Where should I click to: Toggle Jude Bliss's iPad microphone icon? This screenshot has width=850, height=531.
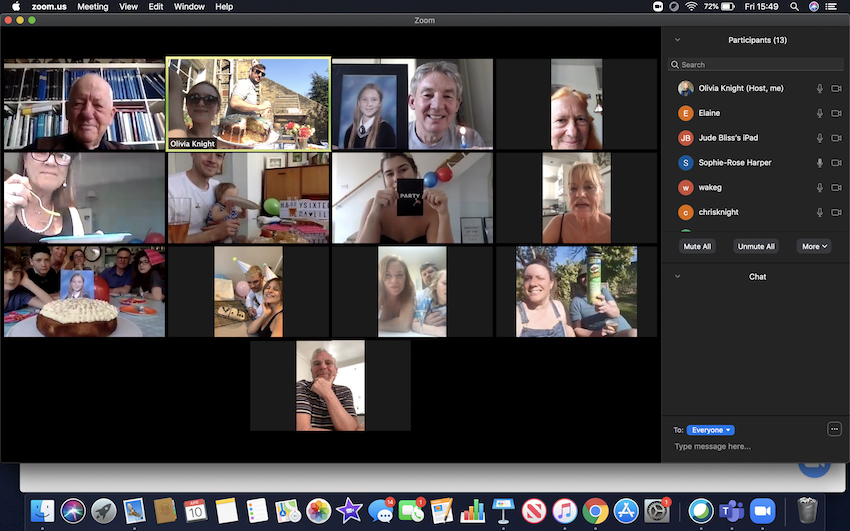pyautogui.click(x=820, y=138)
